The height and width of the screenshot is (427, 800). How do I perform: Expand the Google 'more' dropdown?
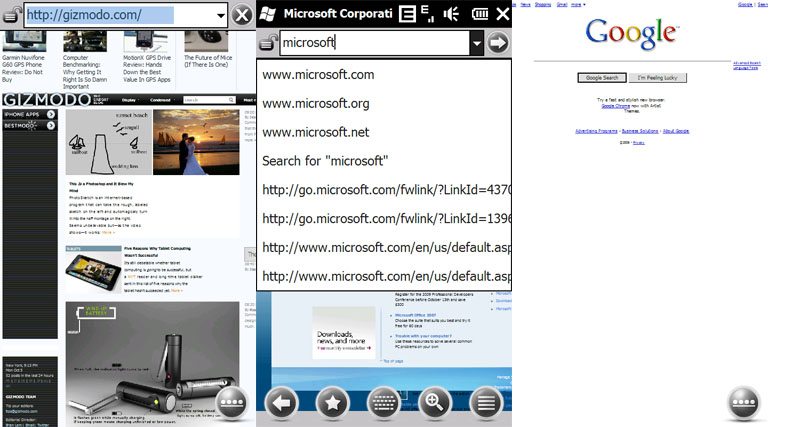578,5
